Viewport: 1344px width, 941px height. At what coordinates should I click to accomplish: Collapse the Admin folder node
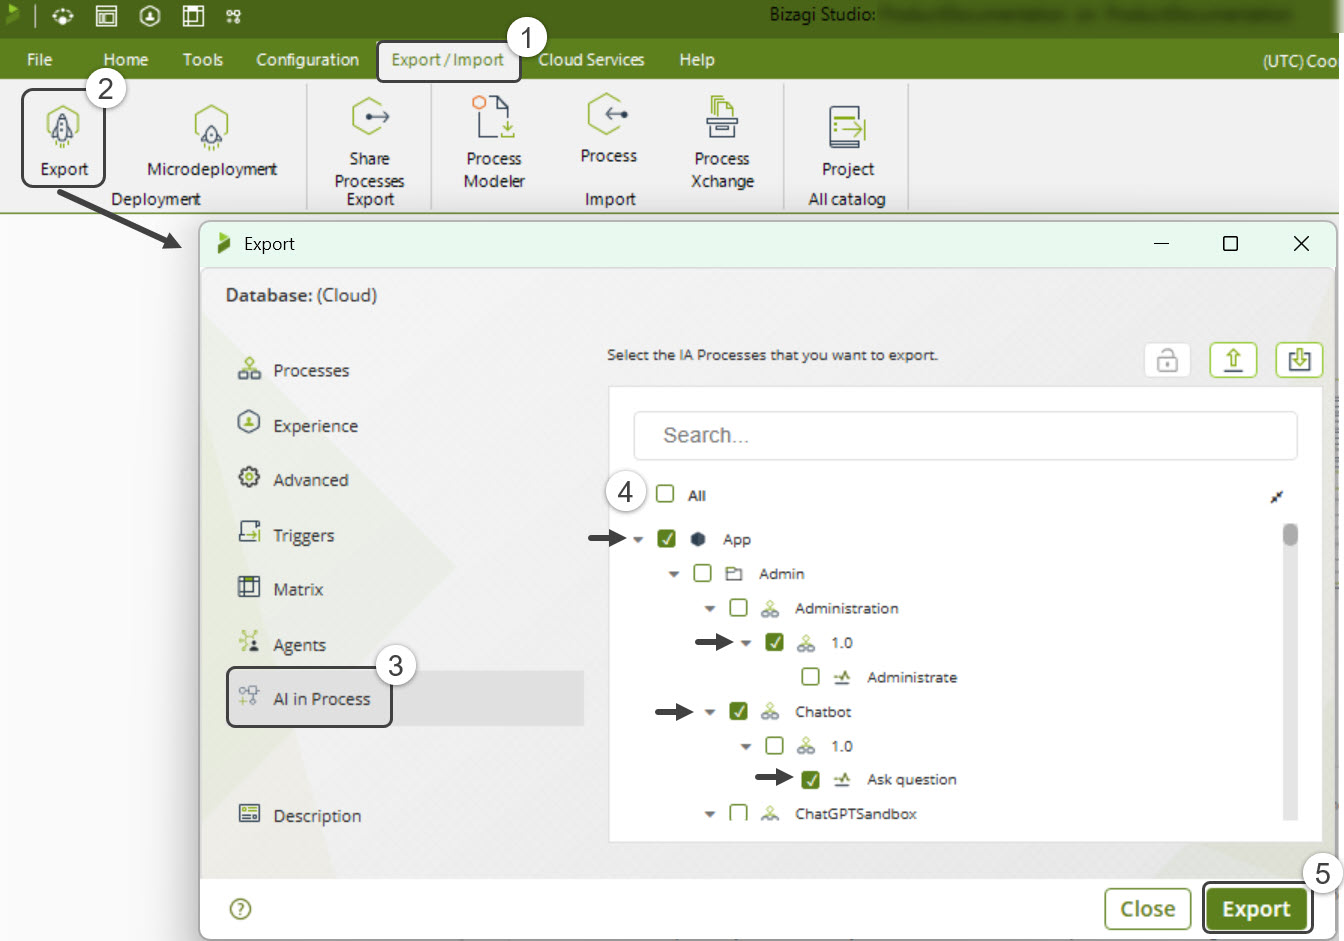click(674, 574)
